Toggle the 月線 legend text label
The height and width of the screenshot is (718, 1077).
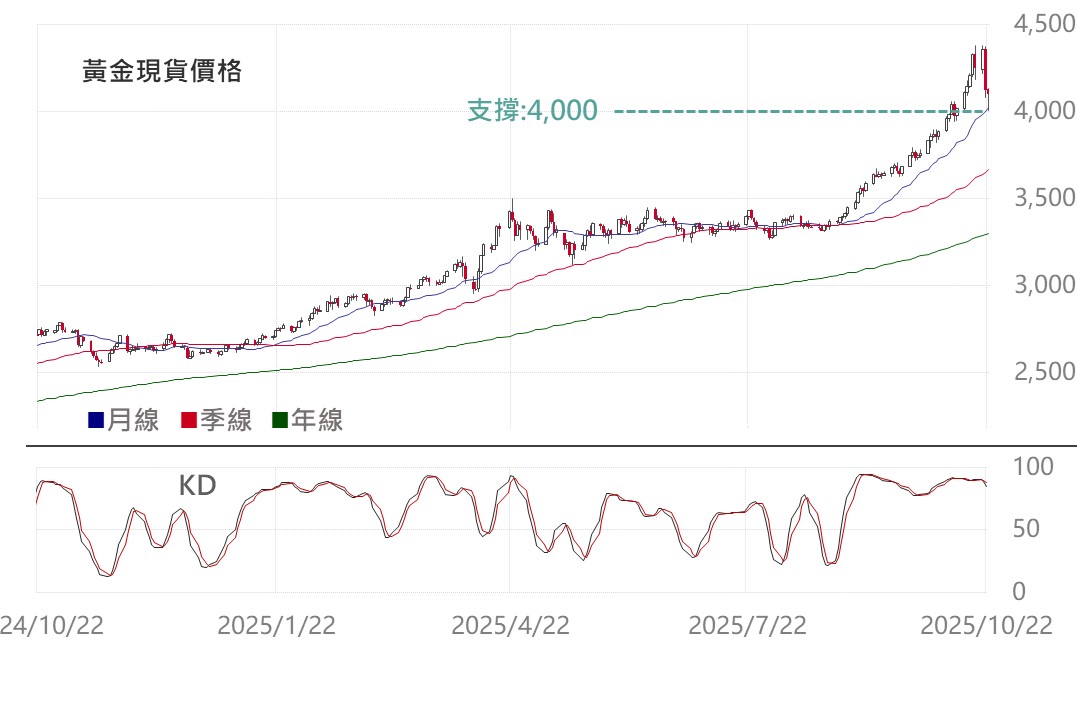click(133, 421)
